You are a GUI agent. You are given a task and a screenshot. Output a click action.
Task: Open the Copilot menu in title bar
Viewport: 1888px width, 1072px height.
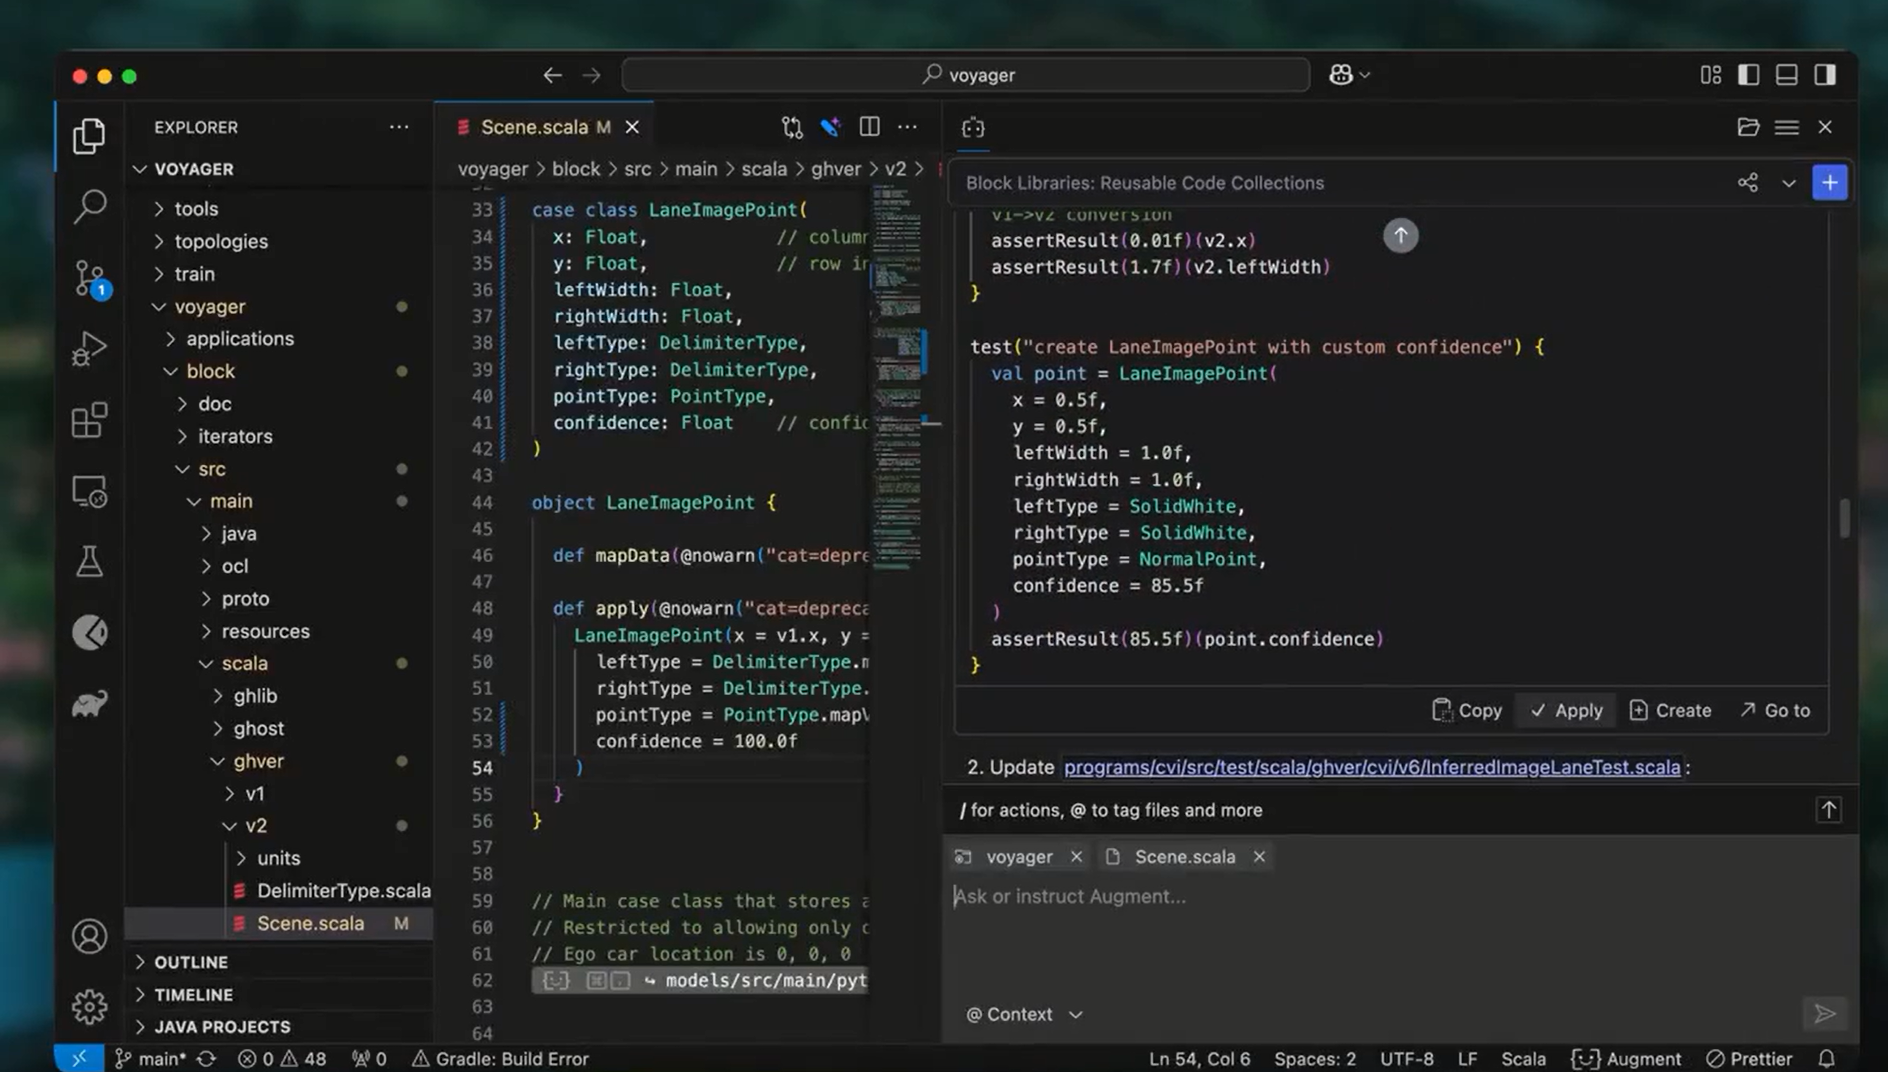click(1348, 75)
